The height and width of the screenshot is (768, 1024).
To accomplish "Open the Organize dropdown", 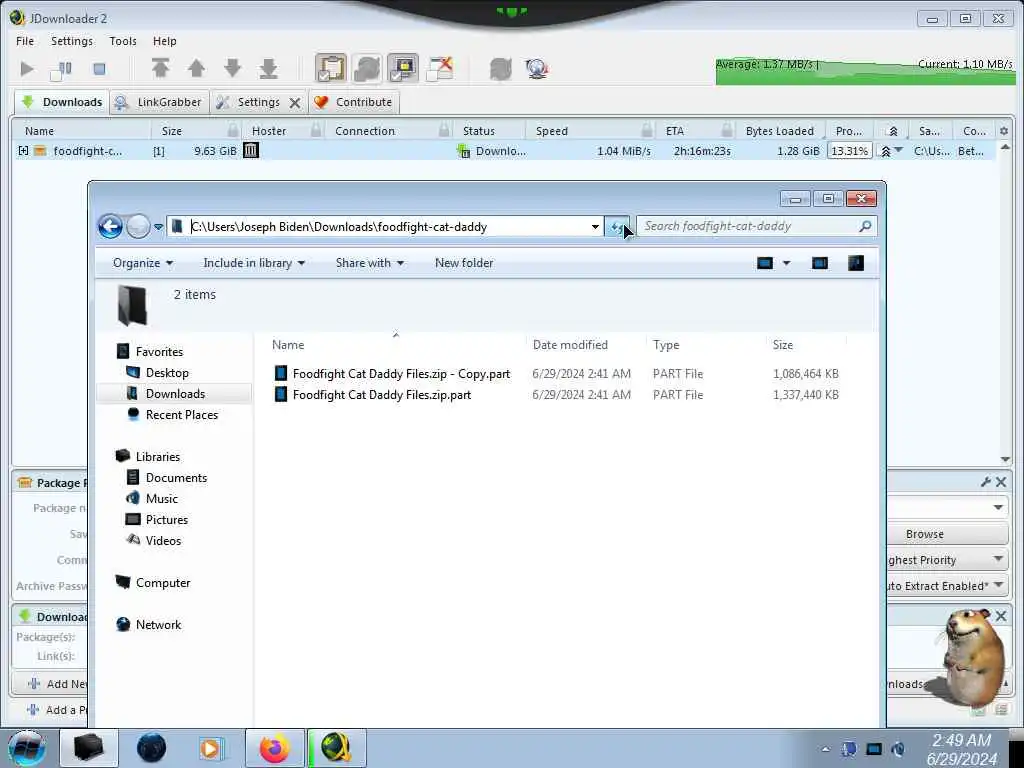I will 142,263.
